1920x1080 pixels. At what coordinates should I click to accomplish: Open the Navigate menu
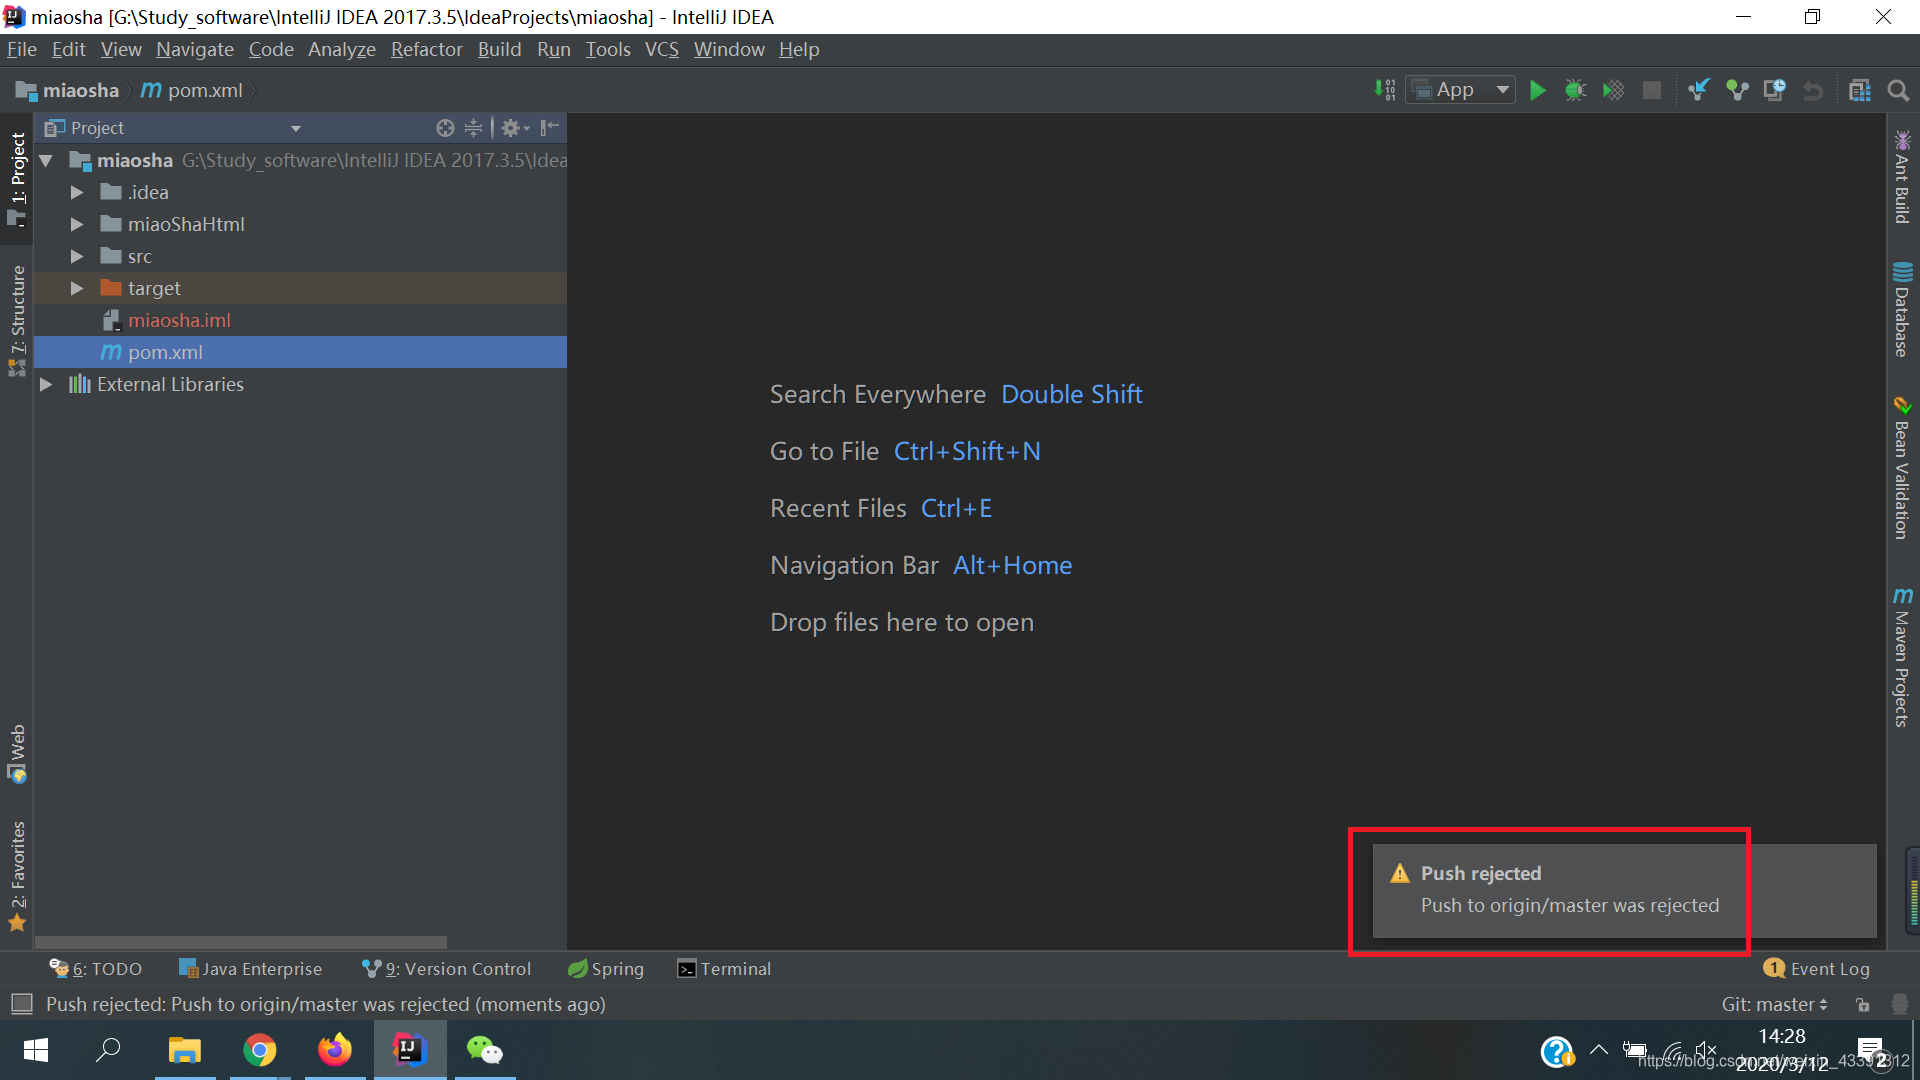[x=195, y=49]
